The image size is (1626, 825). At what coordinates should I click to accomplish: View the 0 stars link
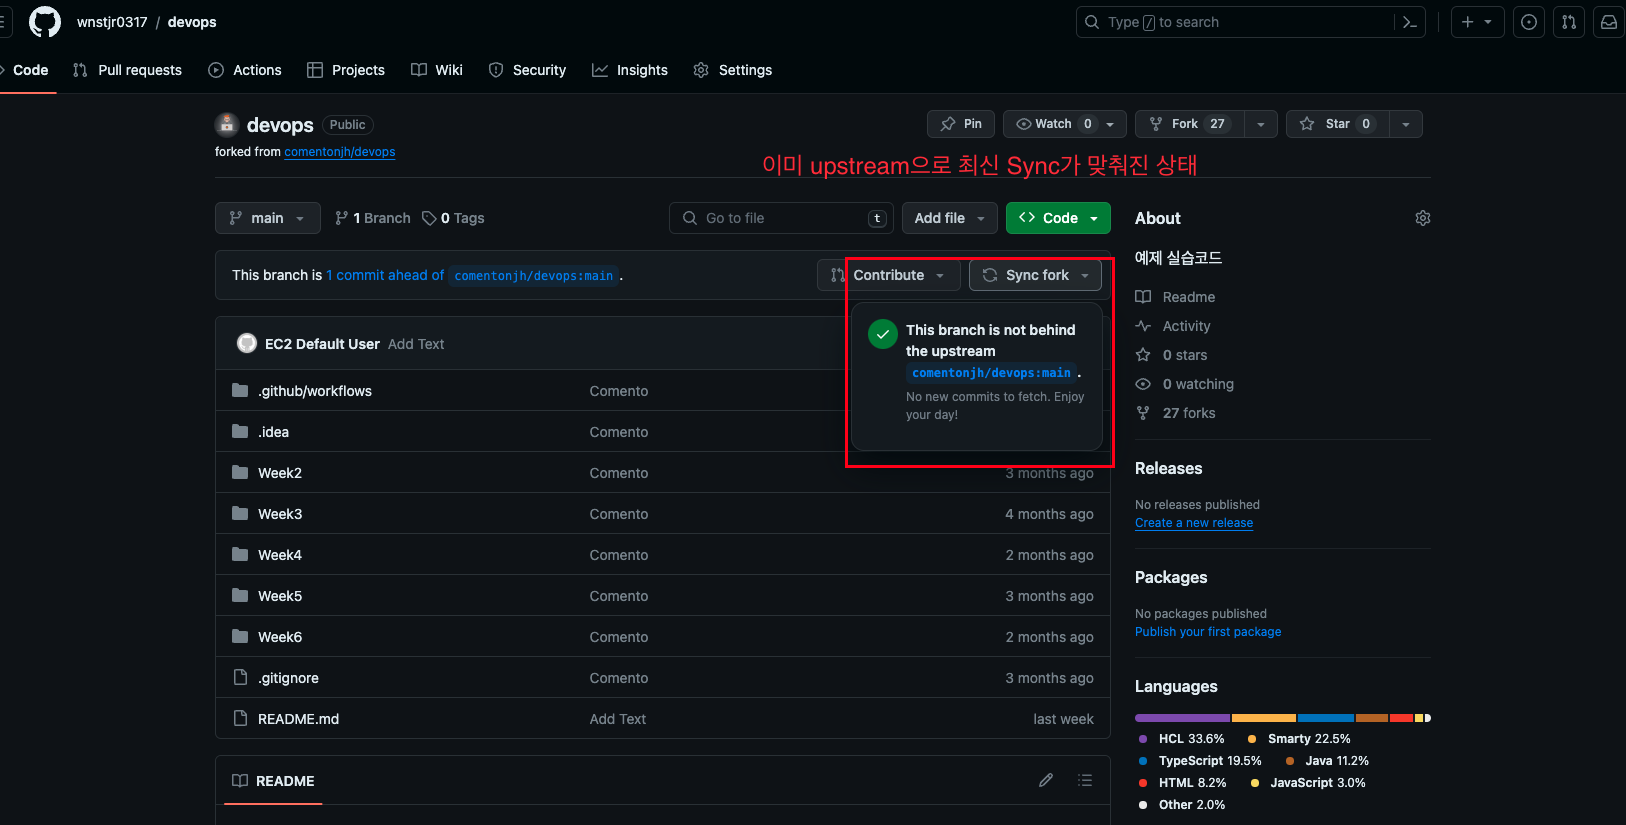tap(1172, 355)
